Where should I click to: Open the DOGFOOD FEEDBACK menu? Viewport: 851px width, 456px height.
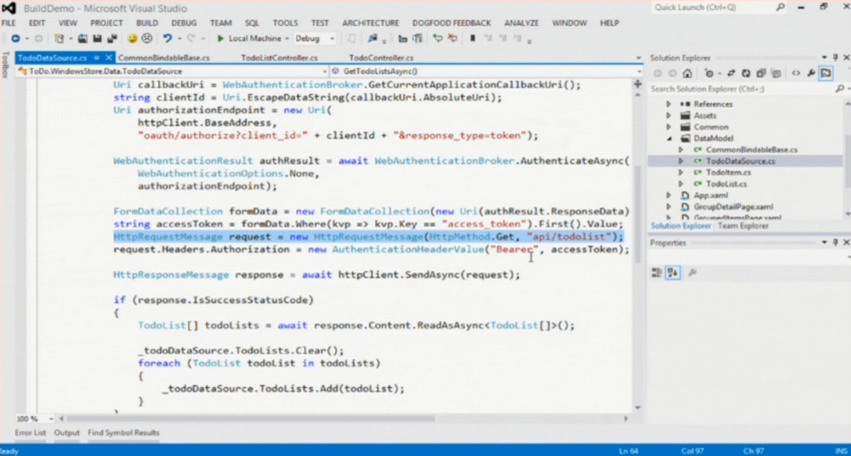point(452,23)
